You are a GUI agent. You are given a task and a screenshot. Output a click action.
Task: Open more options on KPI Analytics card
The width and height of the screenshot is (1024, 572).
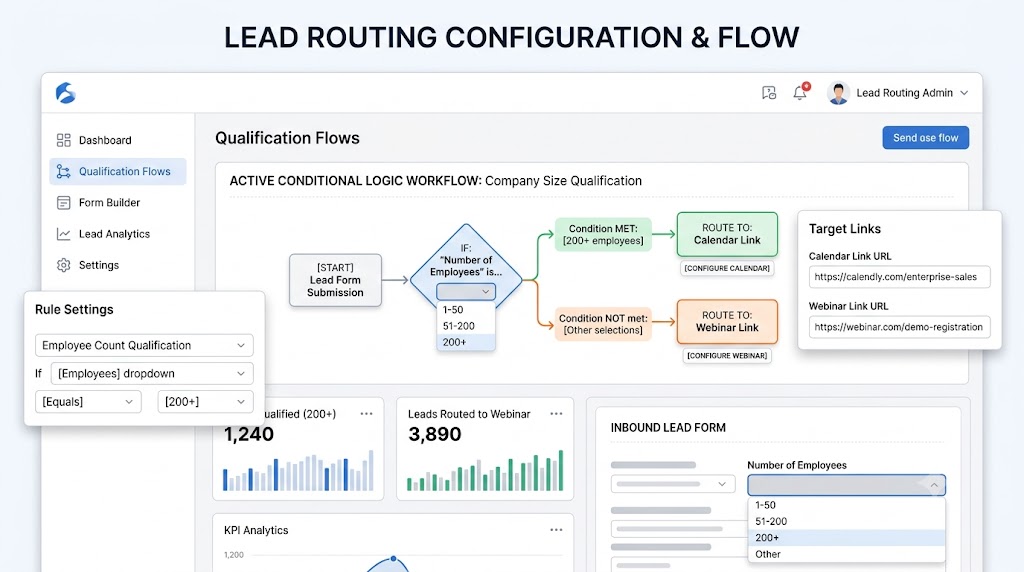click(556, 530)
